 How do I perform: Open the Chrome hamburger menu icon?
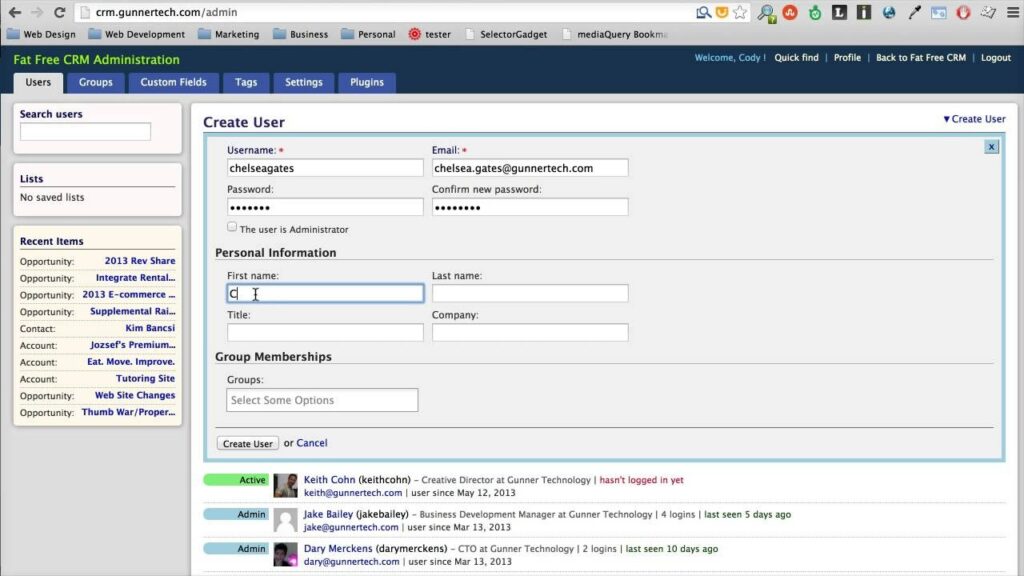1012,12
